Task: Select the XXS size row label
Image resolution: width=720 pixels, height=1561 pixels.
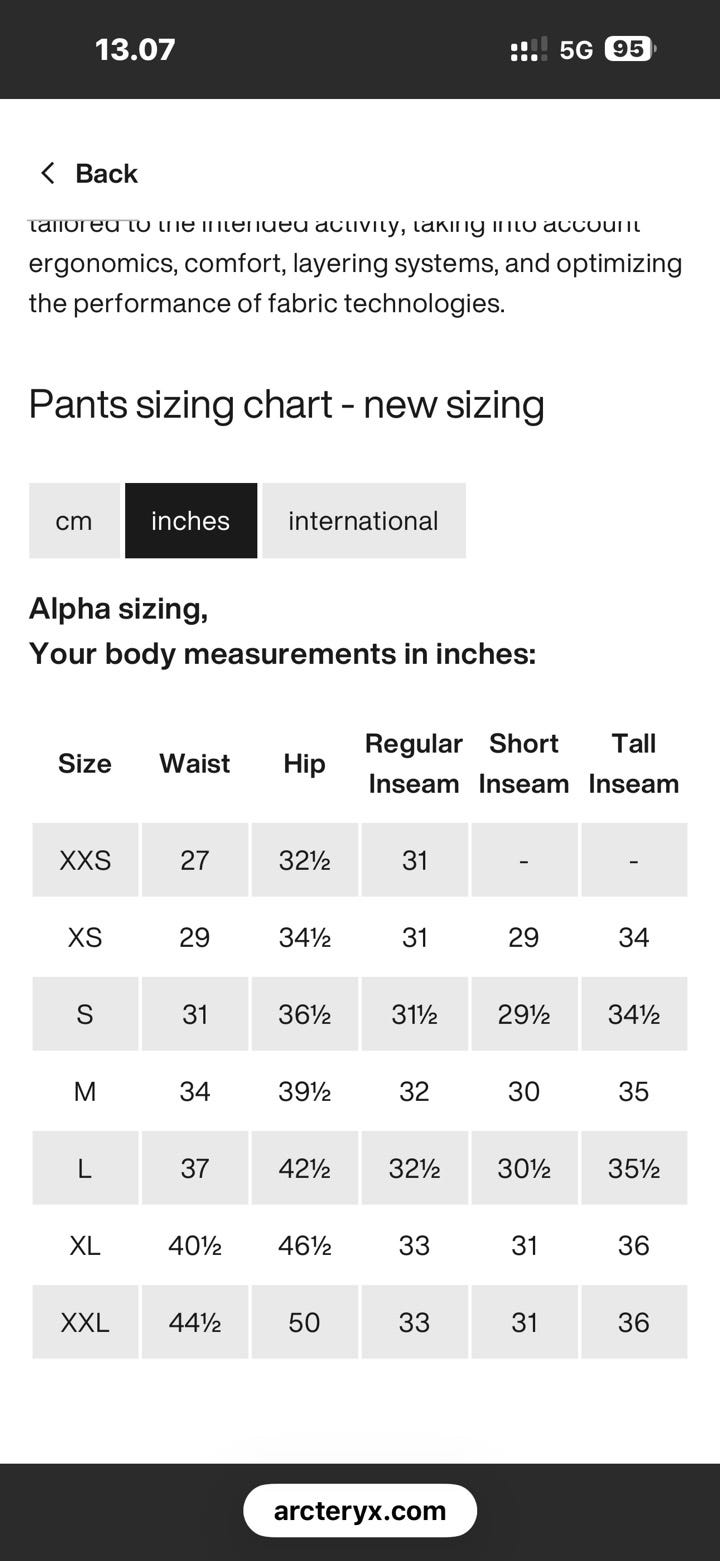Action: [85, 860]
